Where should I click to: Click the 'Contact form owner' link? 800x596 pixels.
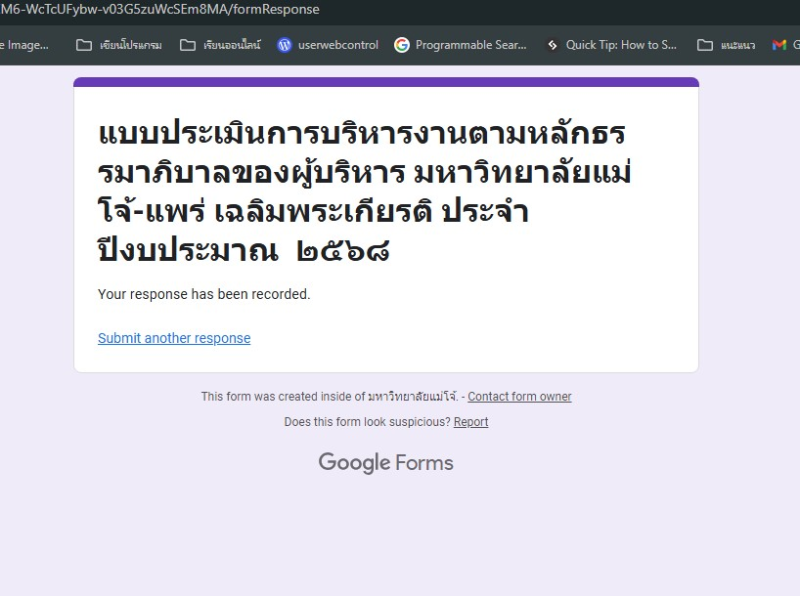click(x=519, y=397)
